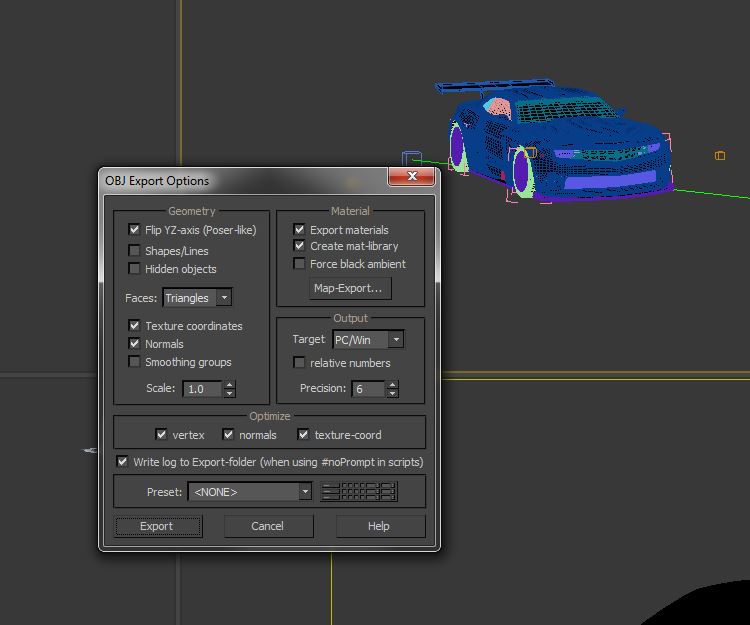750x625 pixels.
Task: Increase Precision with the up spinner arrow
Action: click(x=393, y=384)
